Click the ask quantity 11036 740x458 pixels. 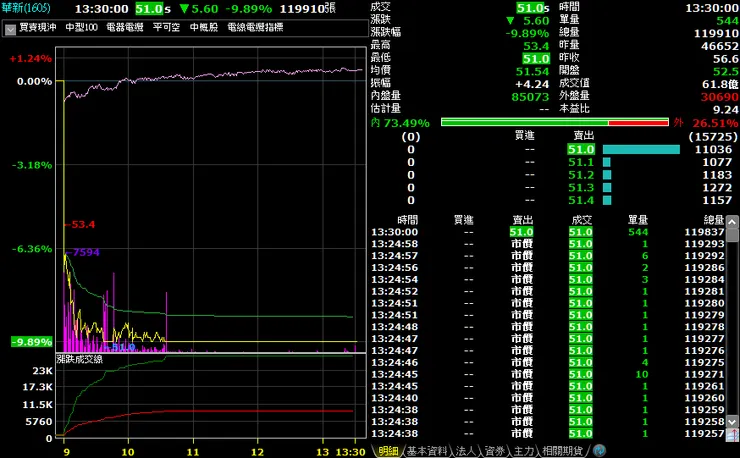click(x=713, y=150)
